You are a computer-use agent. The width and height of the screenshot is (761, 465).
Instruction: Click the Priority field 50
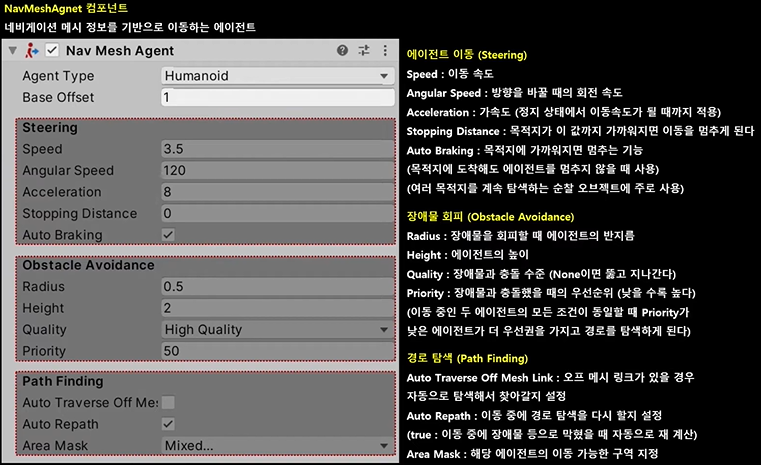[277, 351]
